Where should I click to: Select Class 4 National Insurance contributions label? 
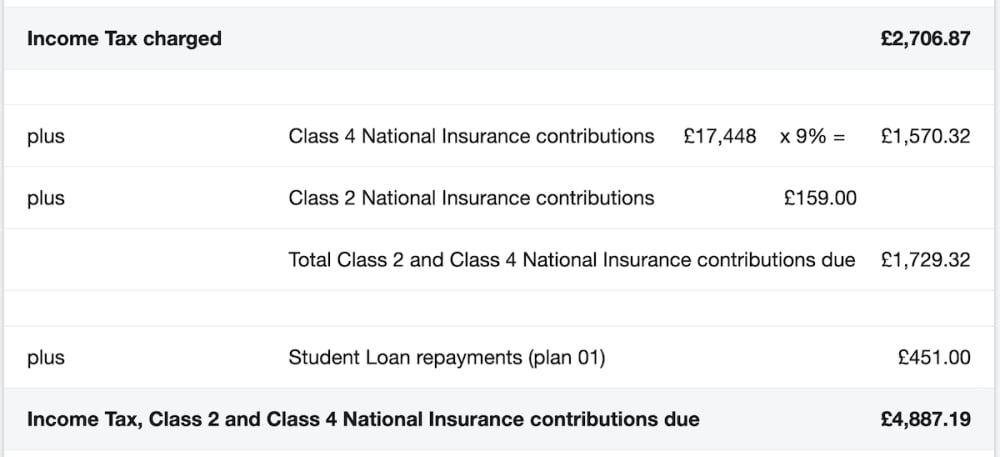pos(471,136)
